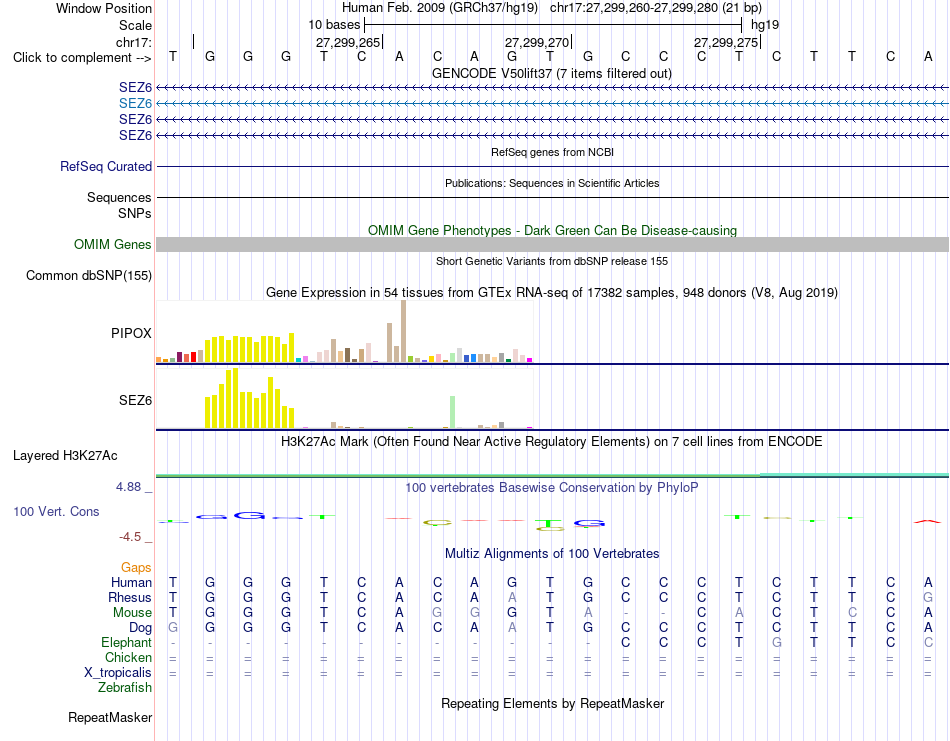Click the '27,299,275' position marker
The height and width of the screenshot is (741, 950).
click(726, 42)
